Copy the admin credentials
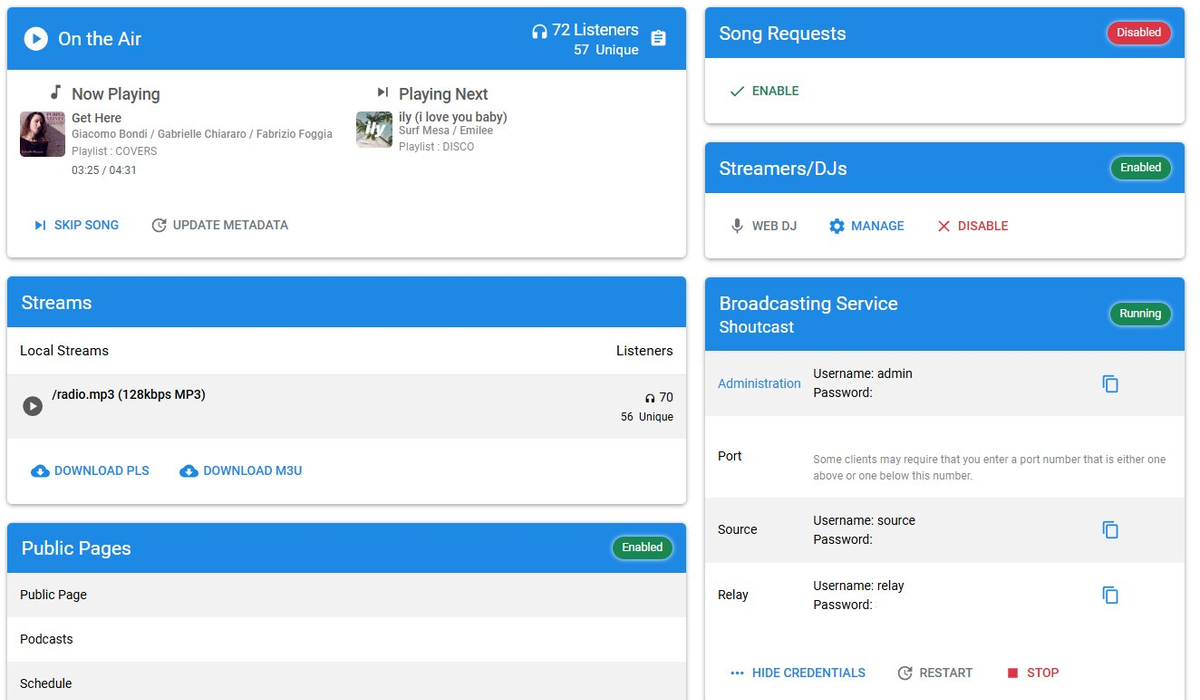1200x700 pixels. click(1110, 384)
